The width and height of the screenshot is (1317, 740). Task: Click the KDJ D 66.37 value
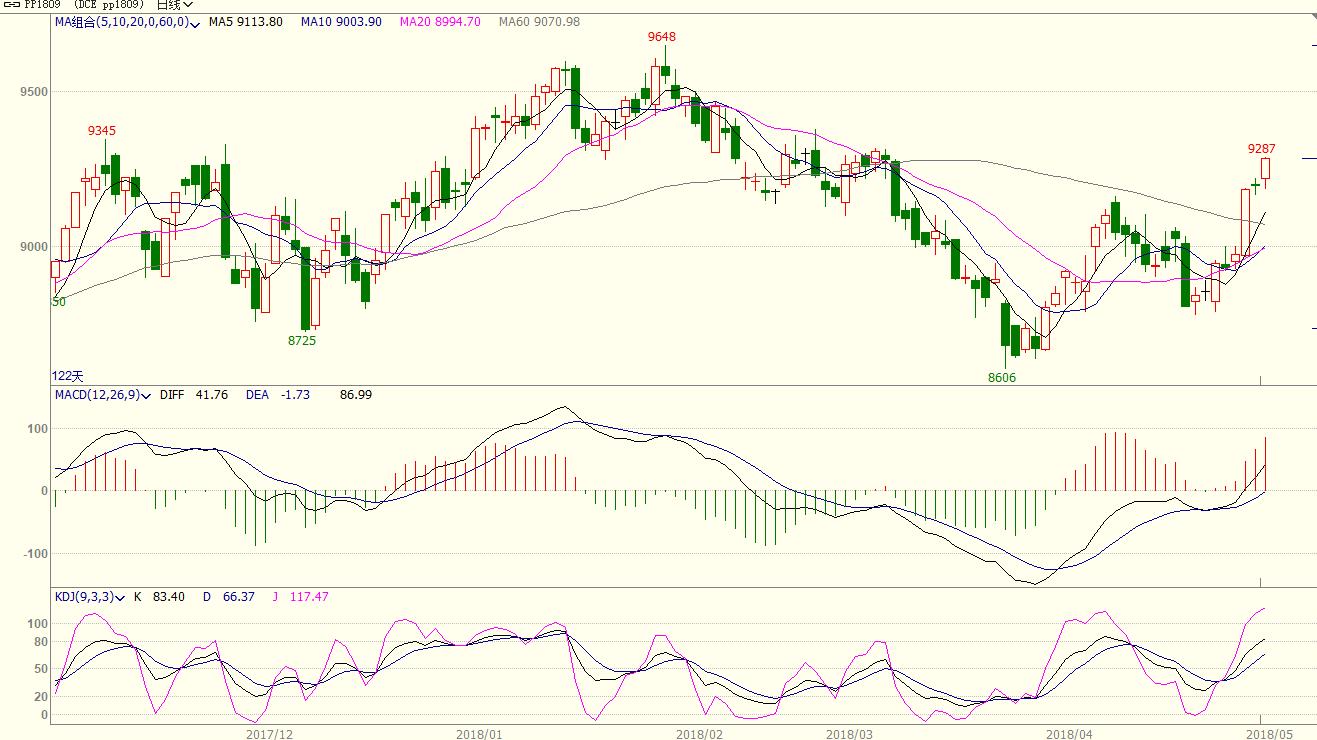[228, 597]
